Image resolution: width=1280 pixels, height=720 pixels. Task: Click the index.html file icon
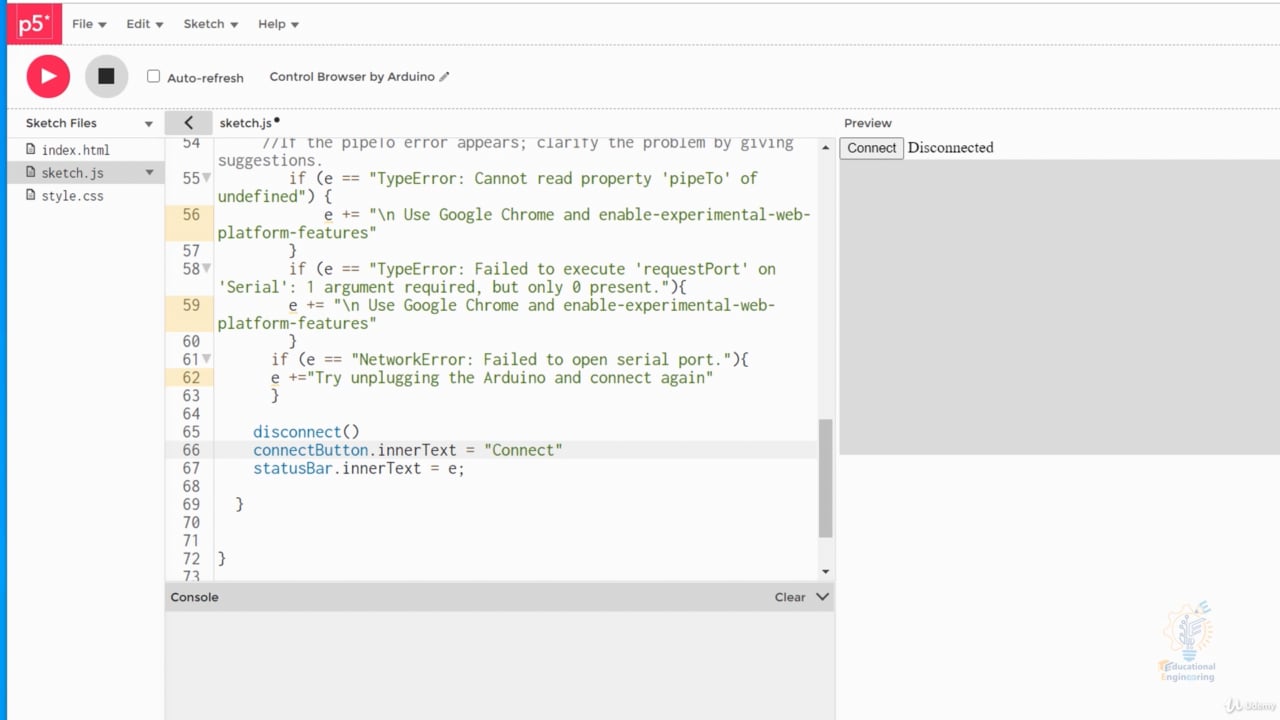pos(31,150)
